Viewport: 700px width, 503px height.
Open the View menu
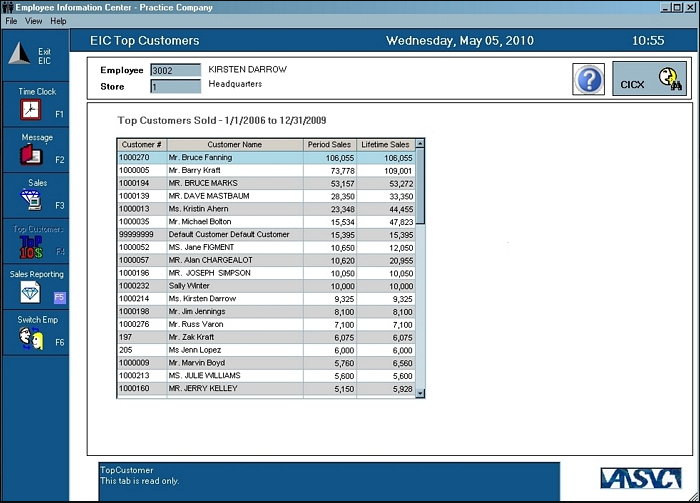pos(34,21)
